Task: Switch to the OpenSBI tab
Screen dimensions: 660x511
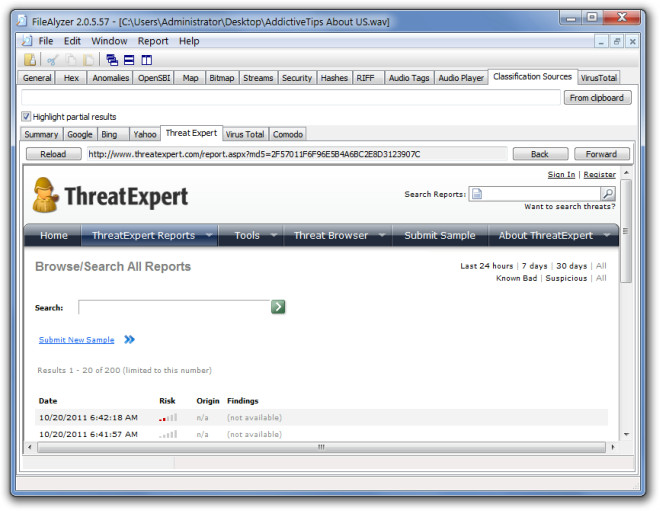Action: tap(154, 78)
